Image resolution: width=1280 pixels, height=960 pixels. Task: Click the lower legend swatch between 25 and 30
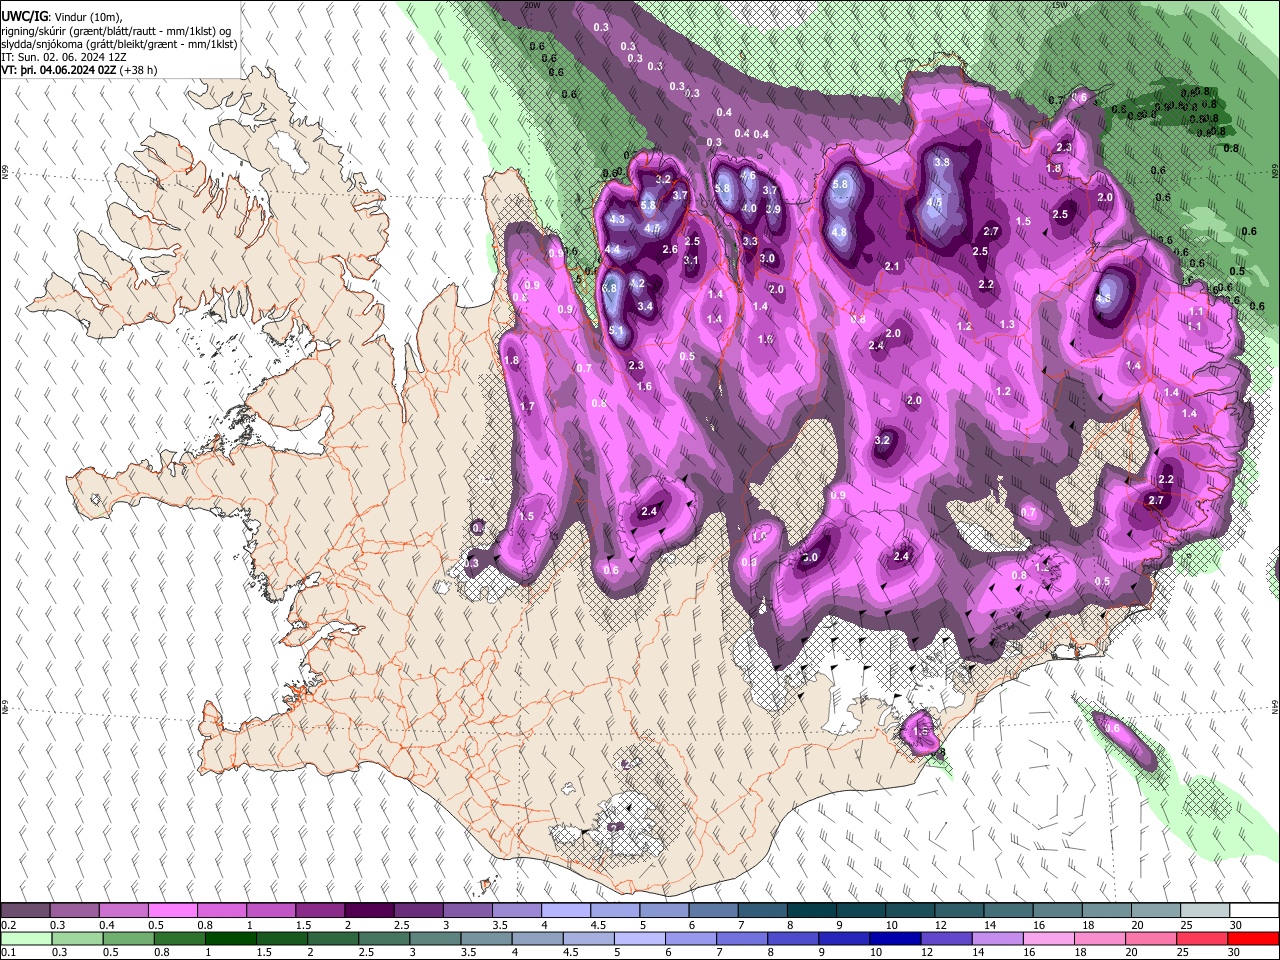click(x=1201, y=938)
